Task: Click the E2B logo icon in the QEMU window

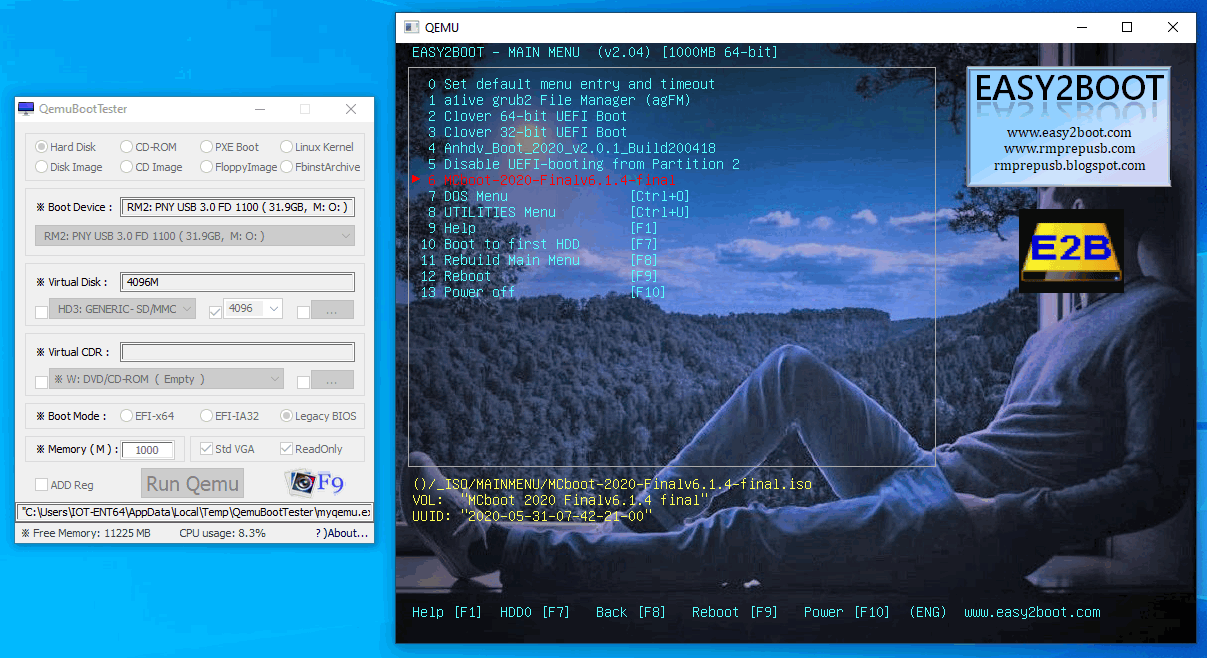Action: pos(1071,250)
